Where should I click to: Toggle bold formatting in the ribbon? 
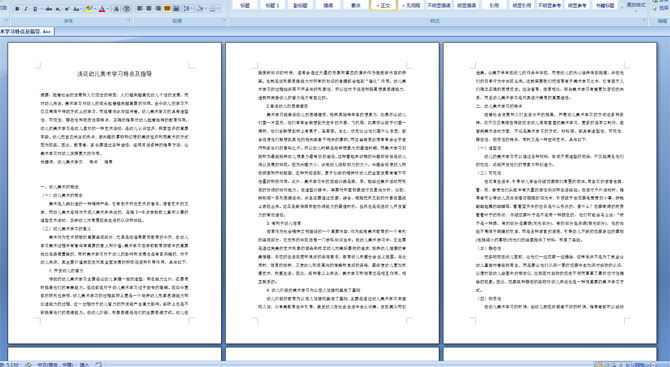(x=17, y=9)
